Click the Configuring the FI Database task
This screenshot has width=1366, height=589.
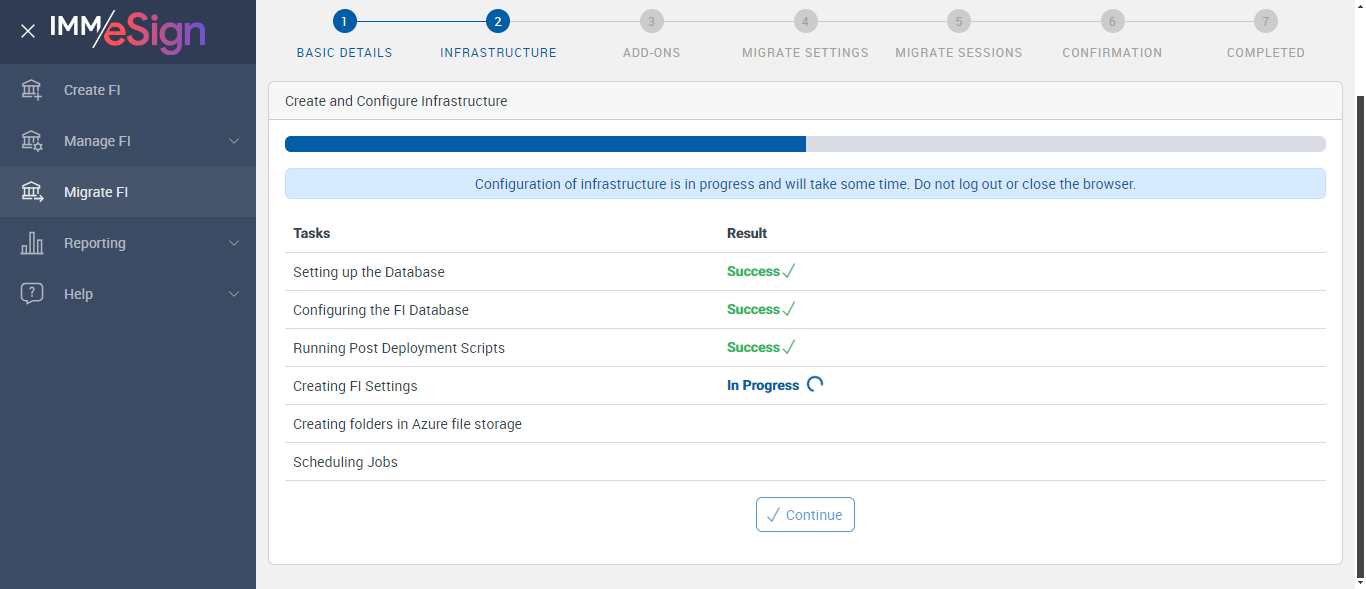pyautogui.click(x=381, y=310)
